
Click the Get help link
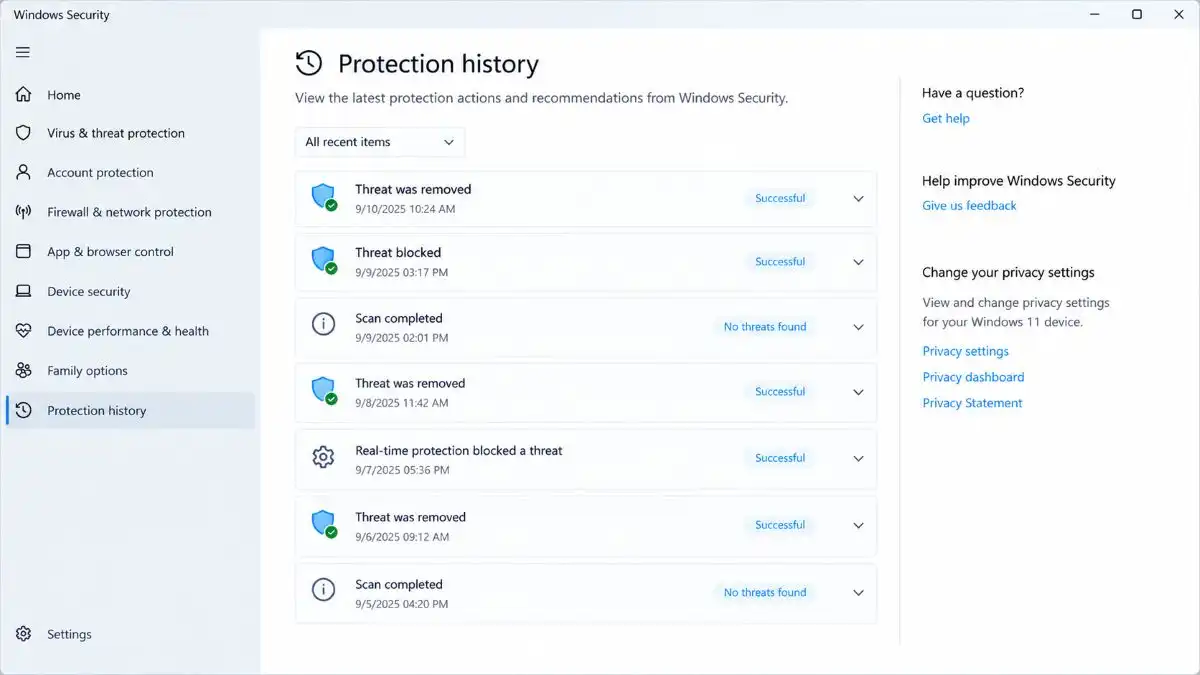(946, 118)
